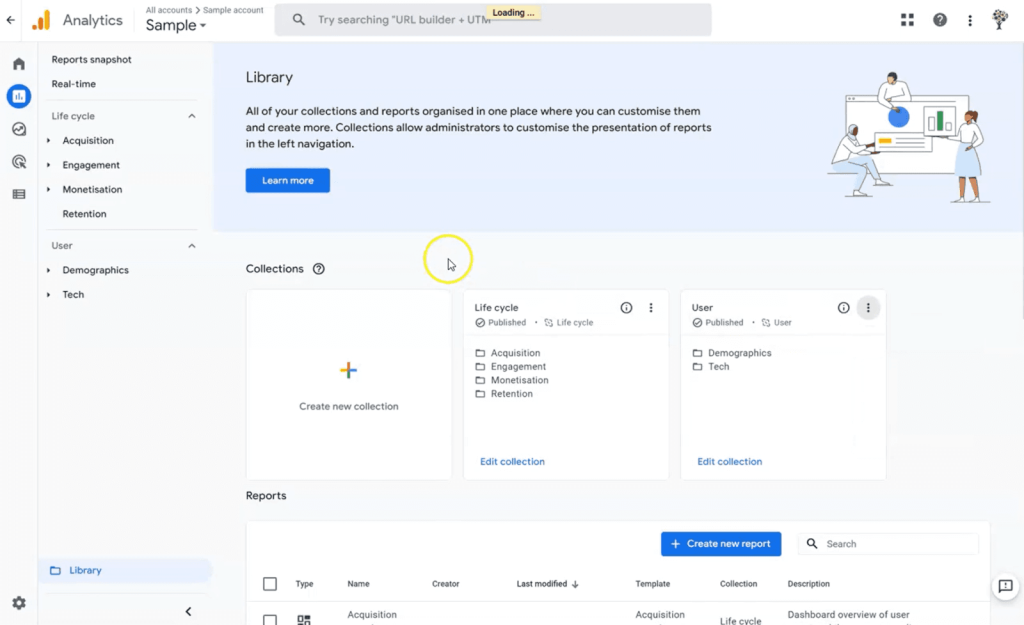Edit the Life cycle collection
This screenshot has height=625, width=1024.
tap(512, 462)
